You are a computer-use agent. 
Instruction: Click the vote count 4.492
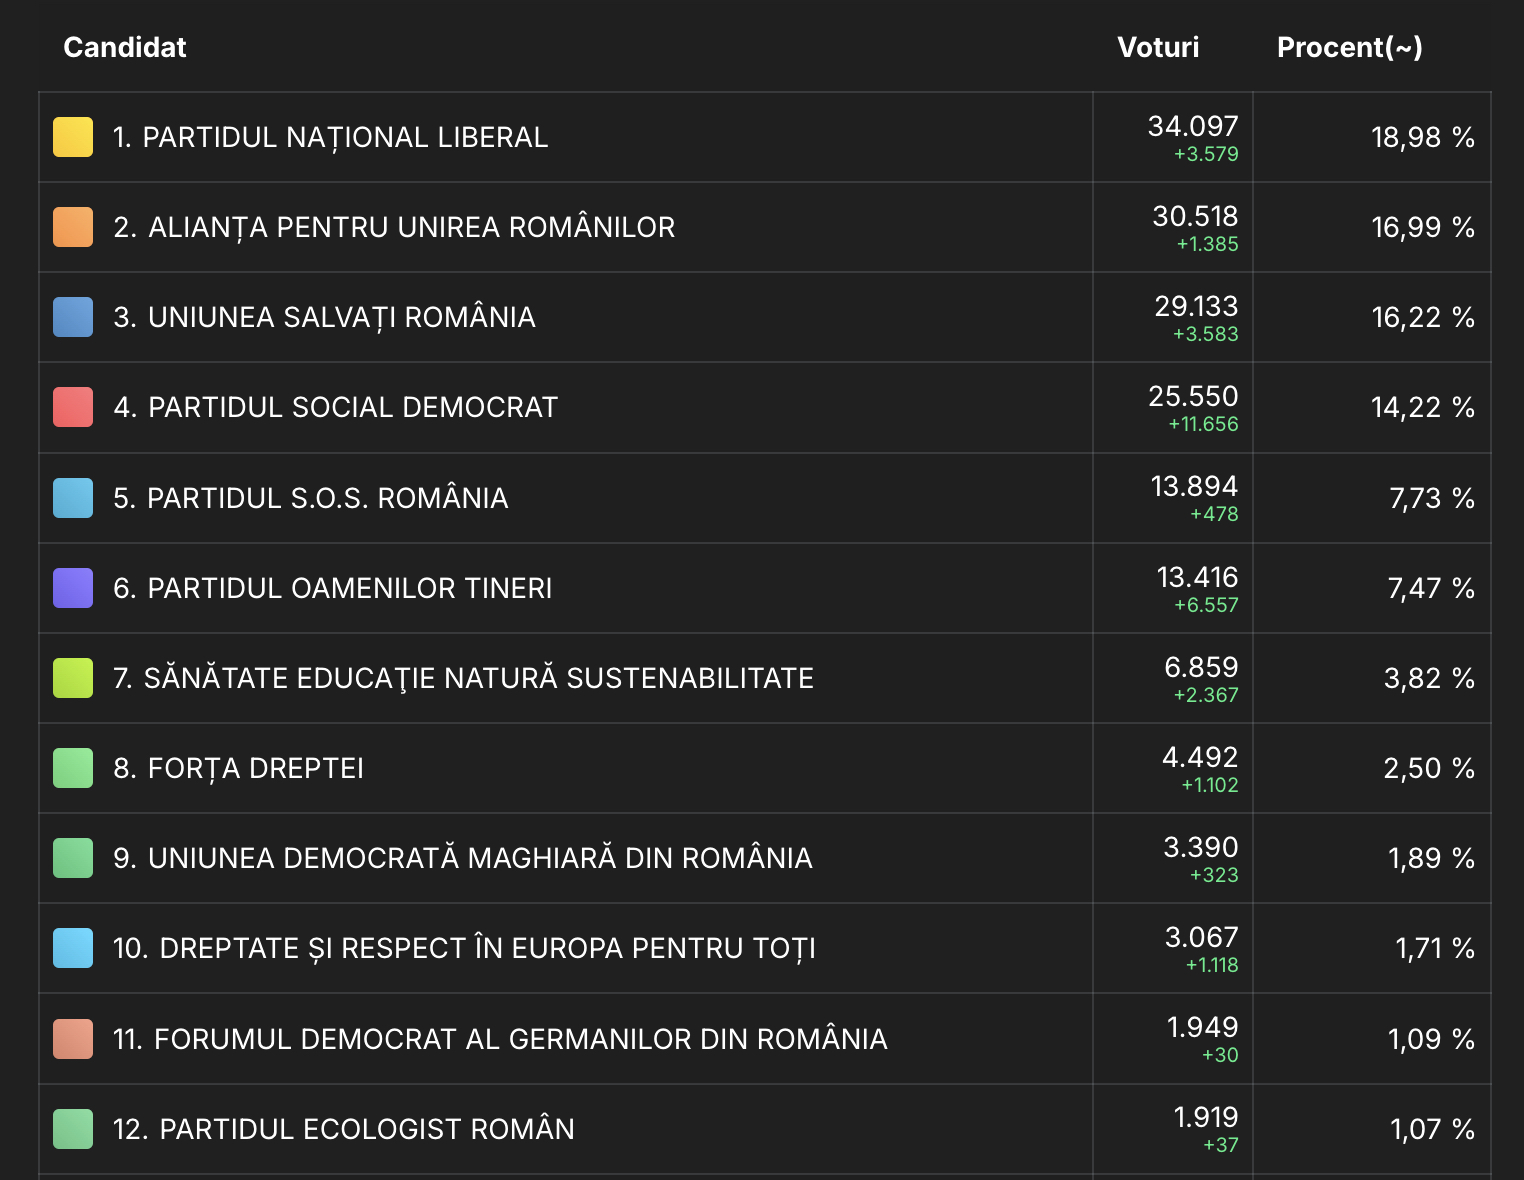click(x=1200, y=757)
